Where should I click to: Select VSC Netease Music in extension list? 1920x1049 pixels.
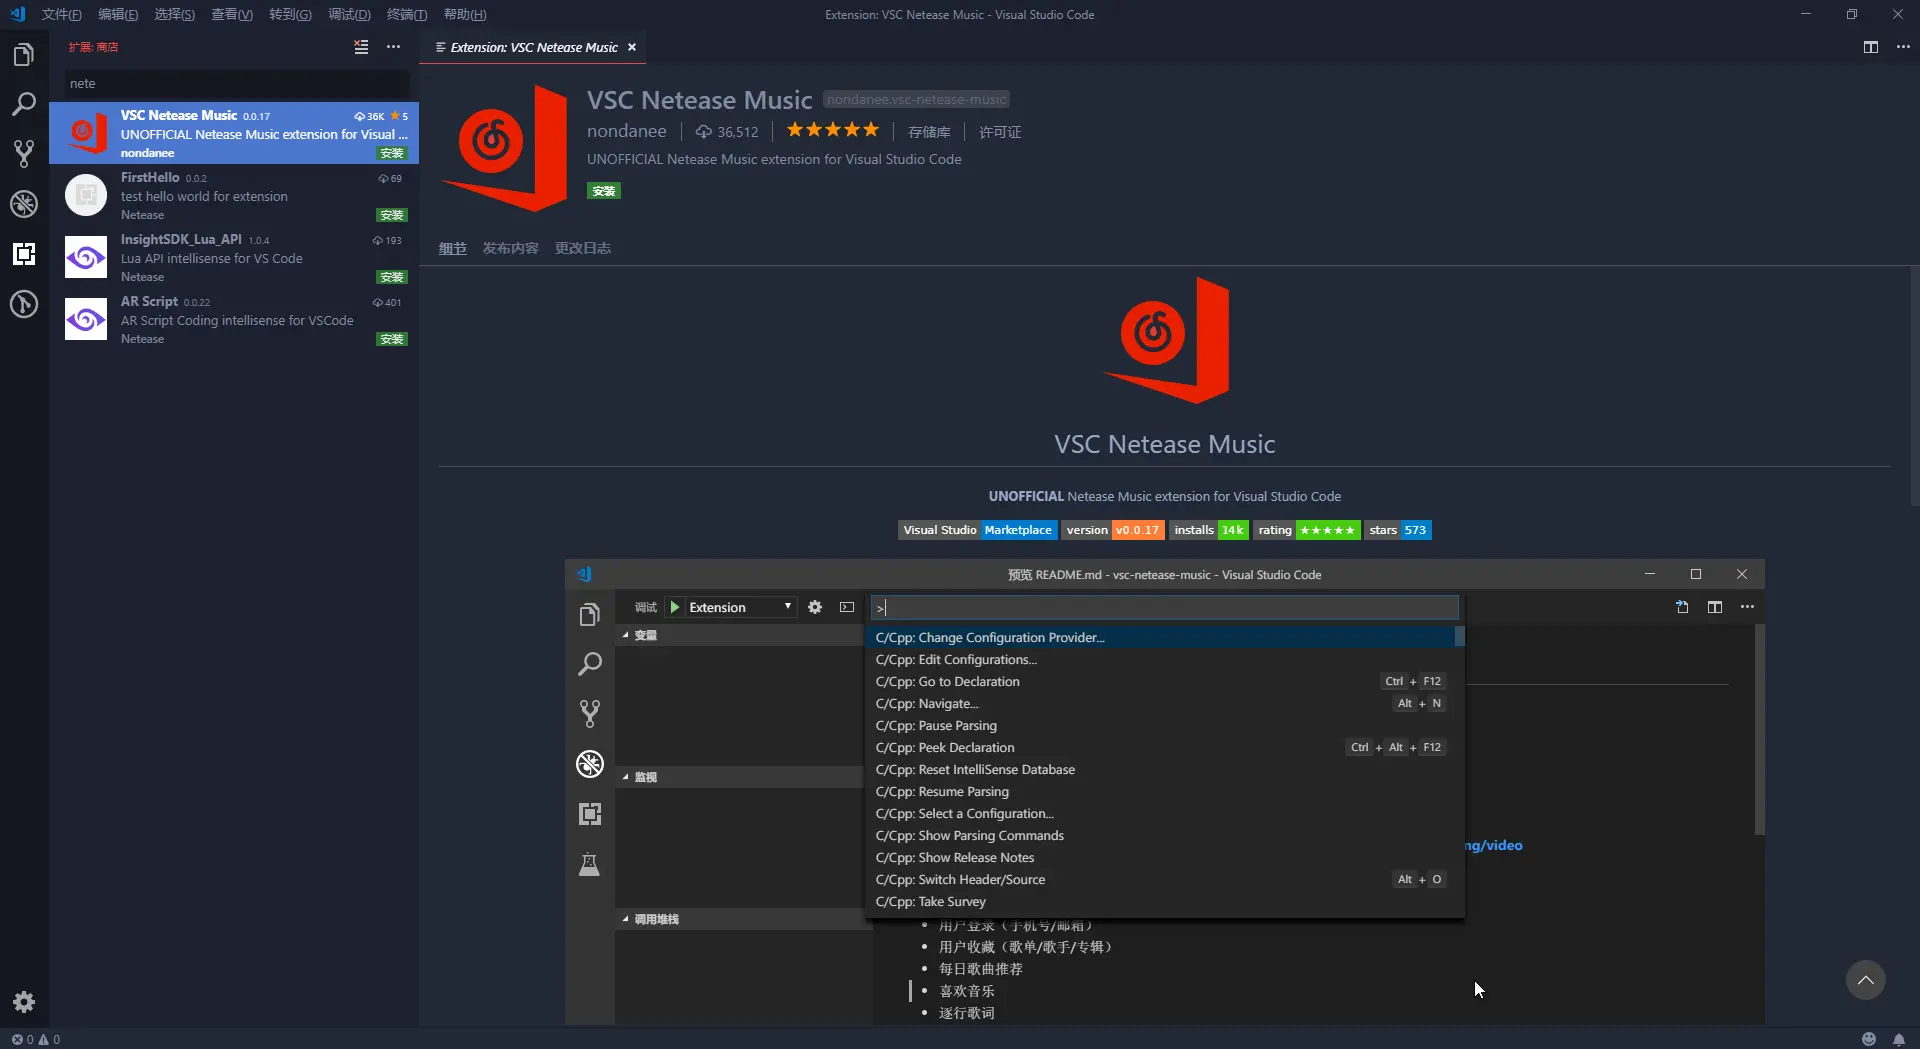[234, 133]
